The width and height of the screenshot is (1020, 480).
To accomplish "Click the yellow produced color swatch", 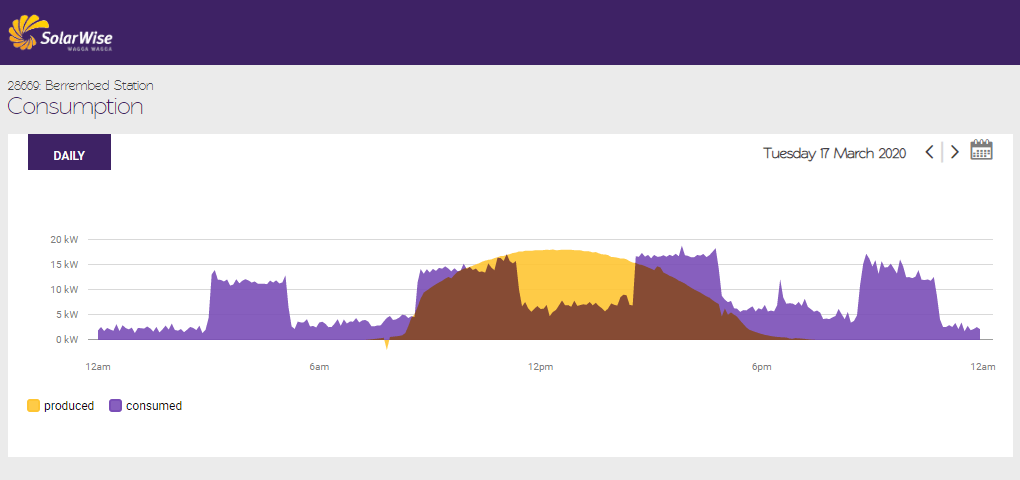I will pyautogui.click(x=34, y=406).
